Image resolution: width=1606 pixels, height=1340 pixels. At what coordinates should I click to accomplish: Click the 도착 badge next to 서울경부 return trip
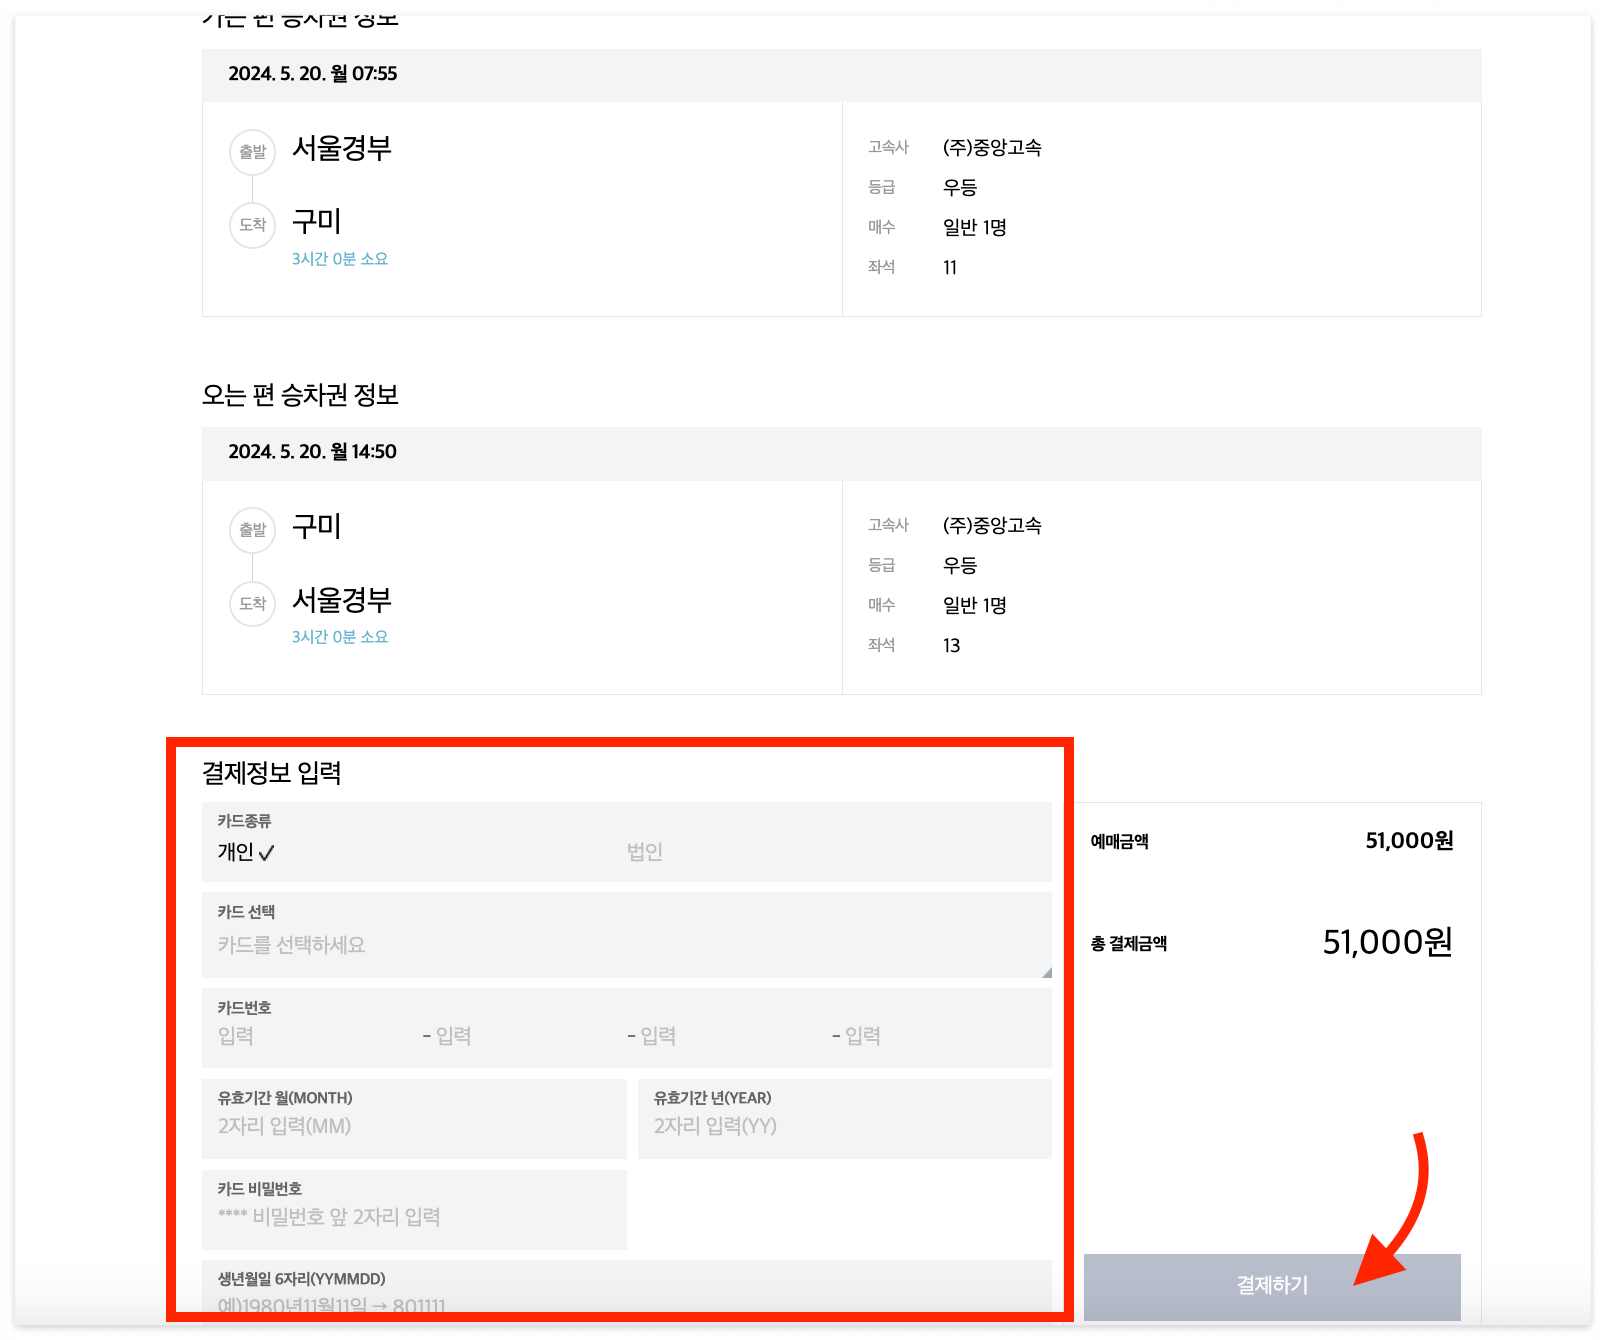pos(252,604)
